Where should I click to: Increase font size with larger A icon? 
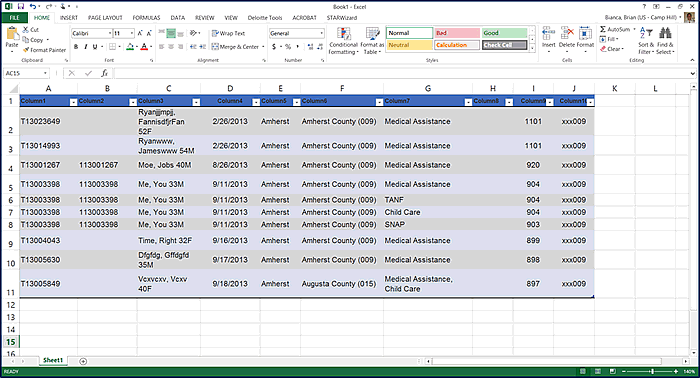click(x=140, y=33)
